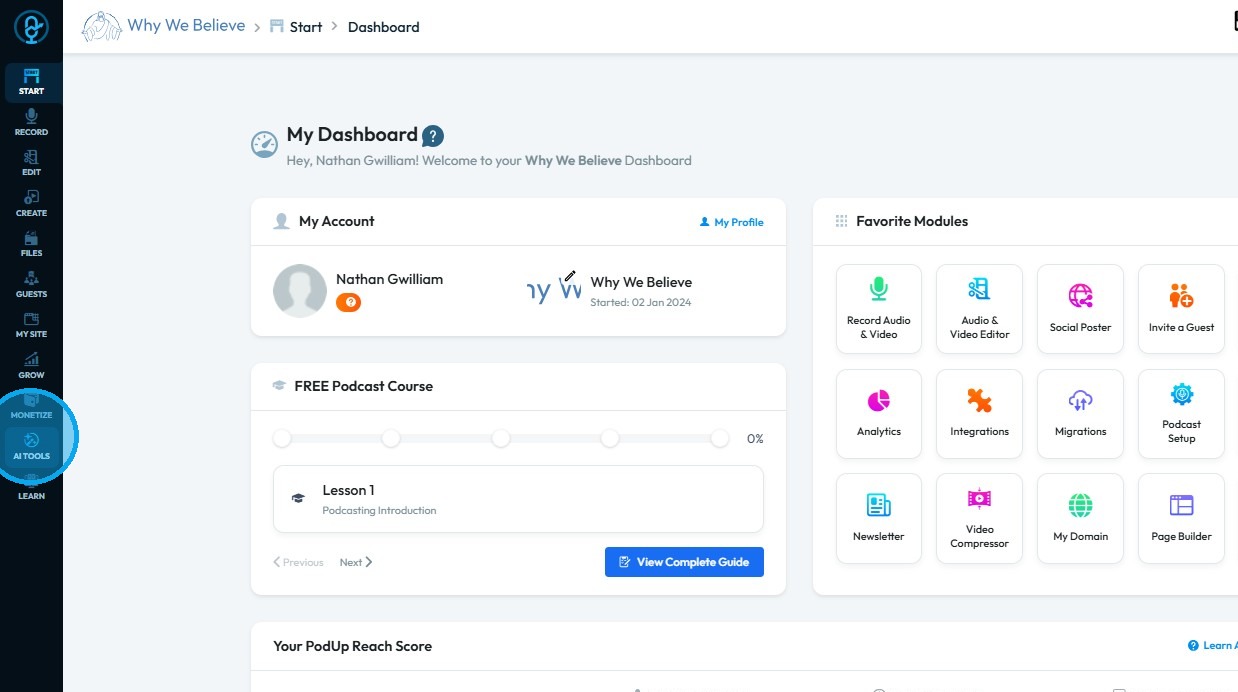Click the My Profile link

731,222
